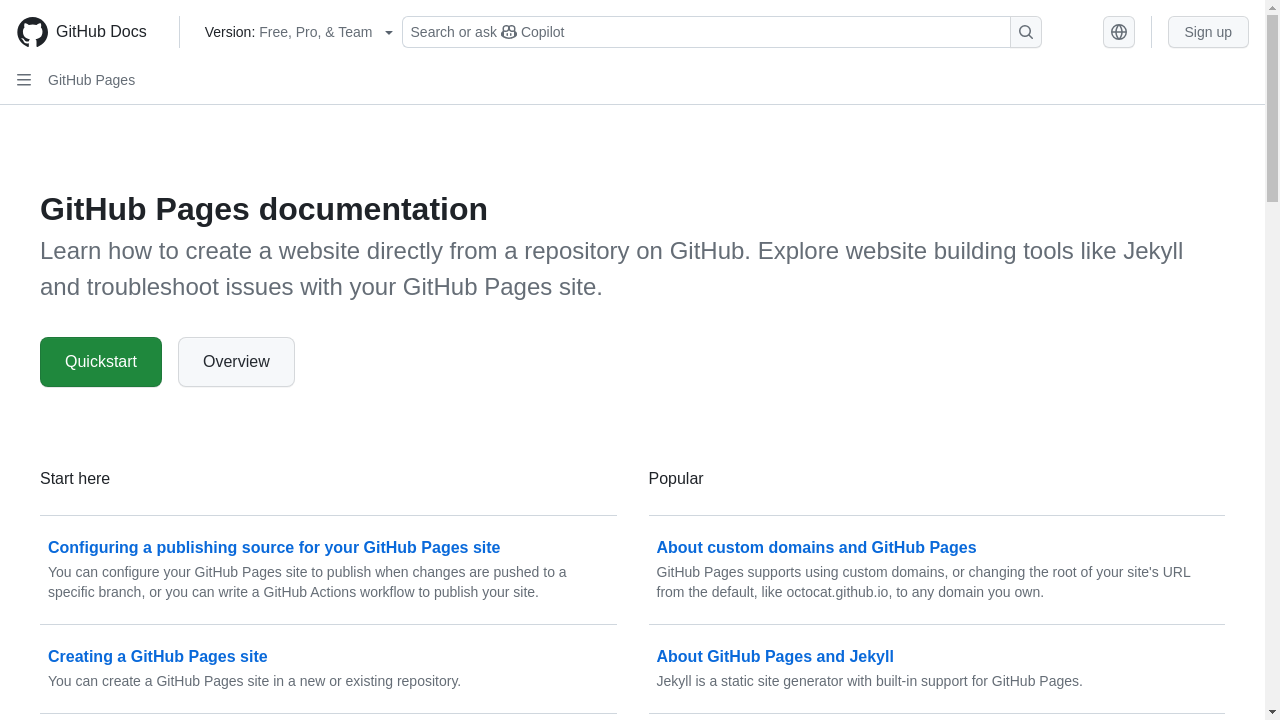Read "About custom domains and GitHub Pages"
Image resolution: width=1280 pixels, height=720 pixels.
tap(816, 547)
